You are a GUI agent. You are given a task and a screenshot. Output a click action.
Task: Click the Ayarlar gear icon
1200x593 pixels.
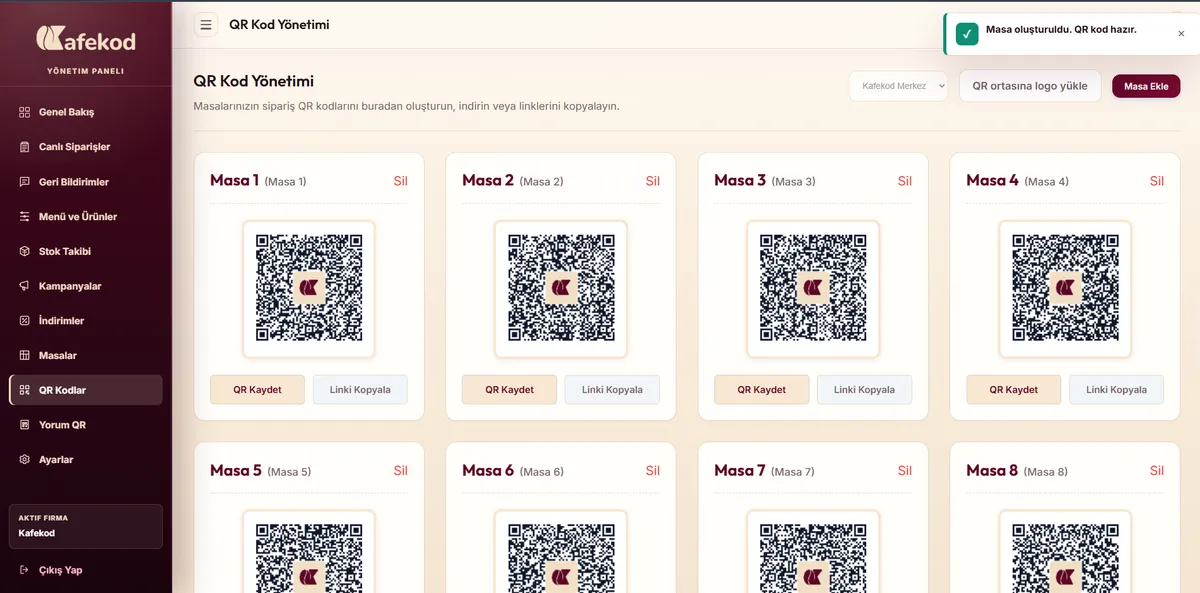click(25, 460)
